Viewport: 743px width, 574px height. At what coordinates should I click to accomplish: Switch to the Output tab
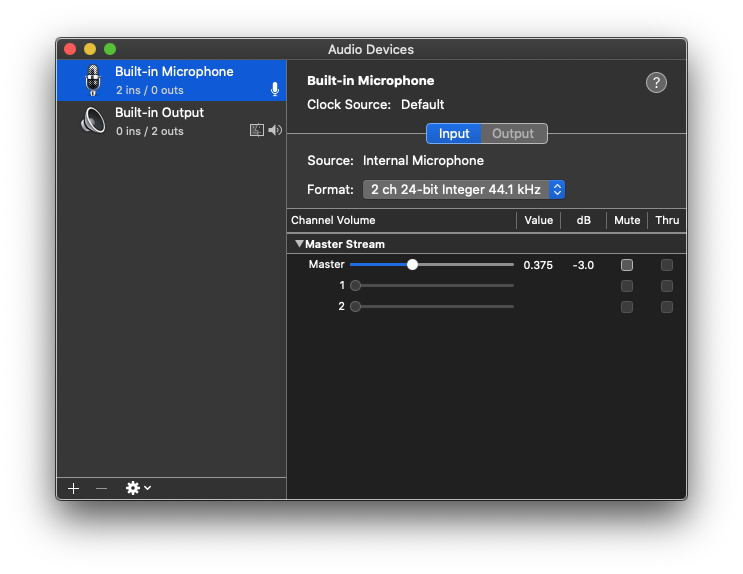[514, 134]
